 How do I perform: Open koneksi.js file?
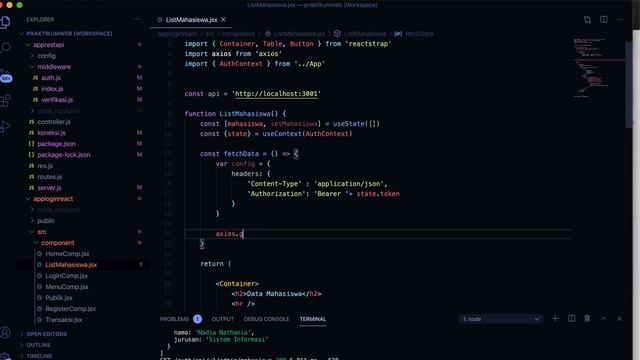coord(51,133)
